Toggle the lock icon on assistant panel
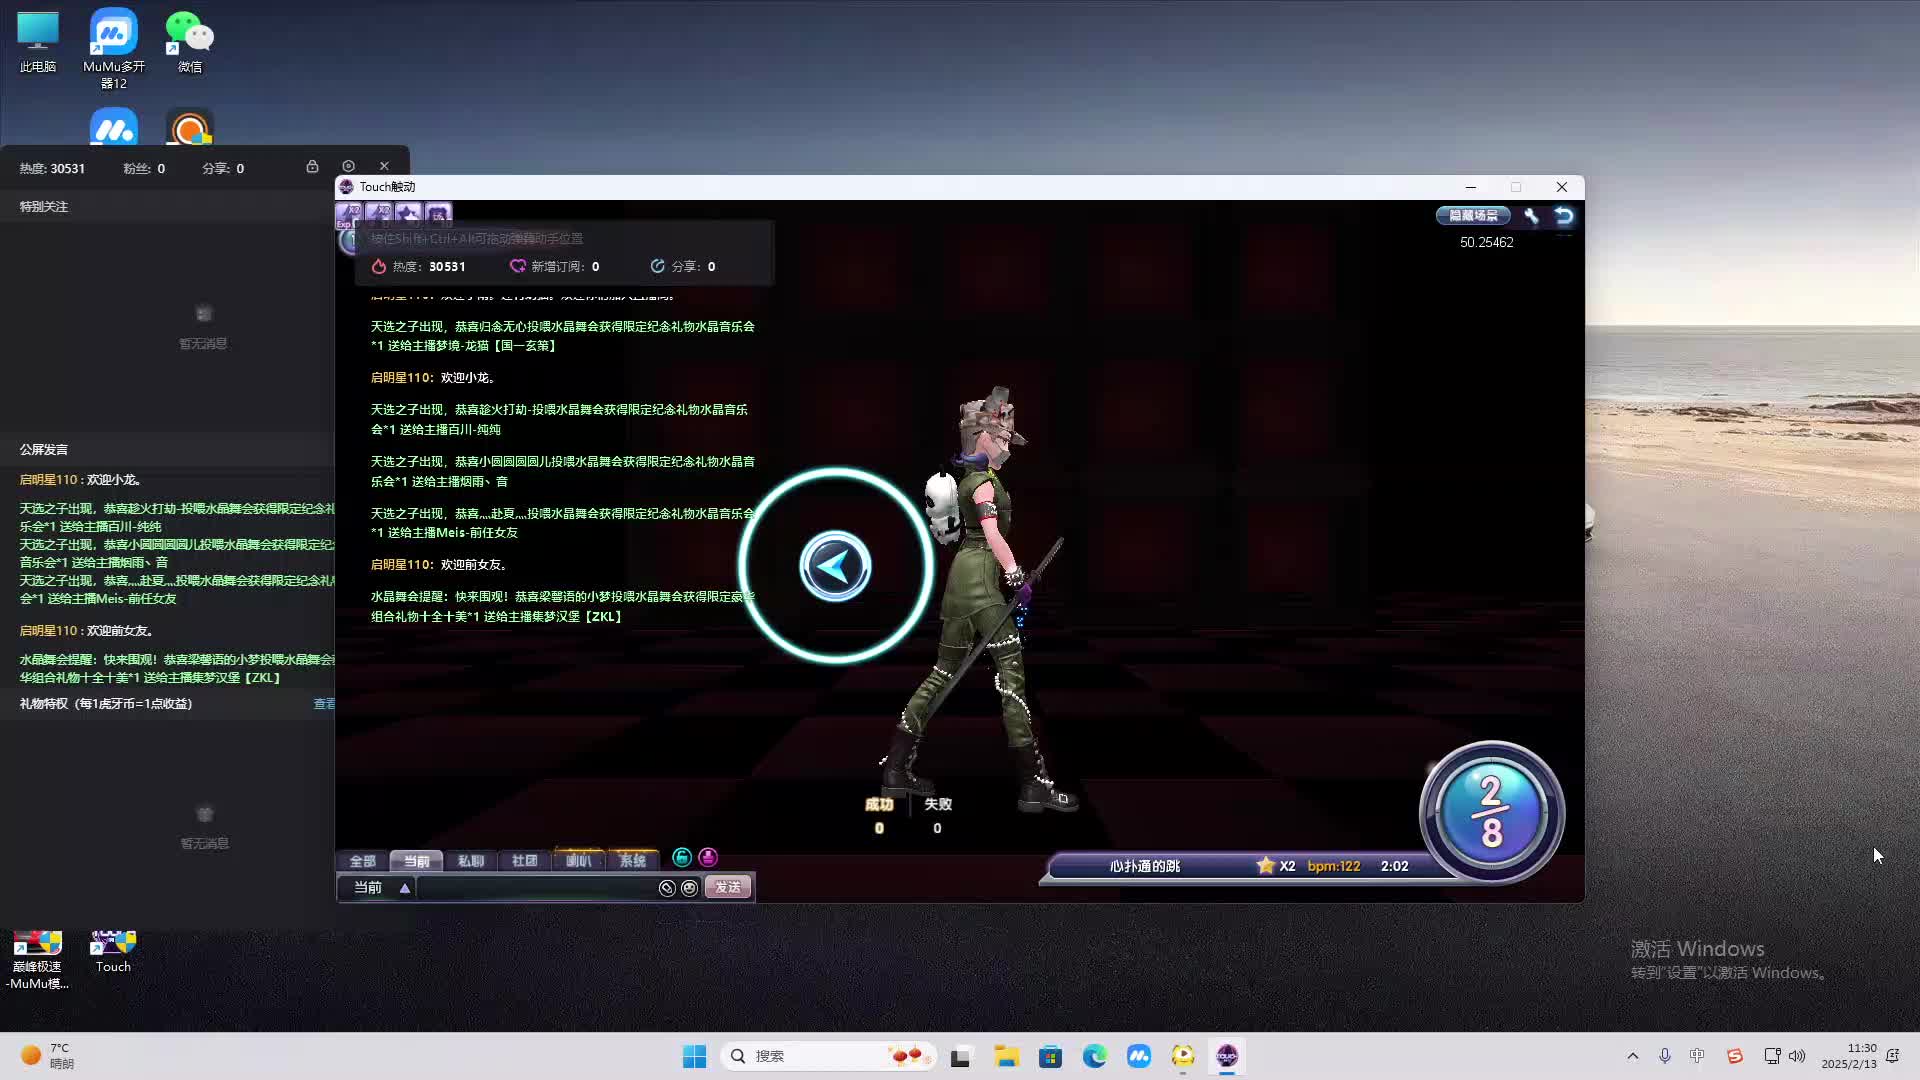 click(x=312, y=166)
